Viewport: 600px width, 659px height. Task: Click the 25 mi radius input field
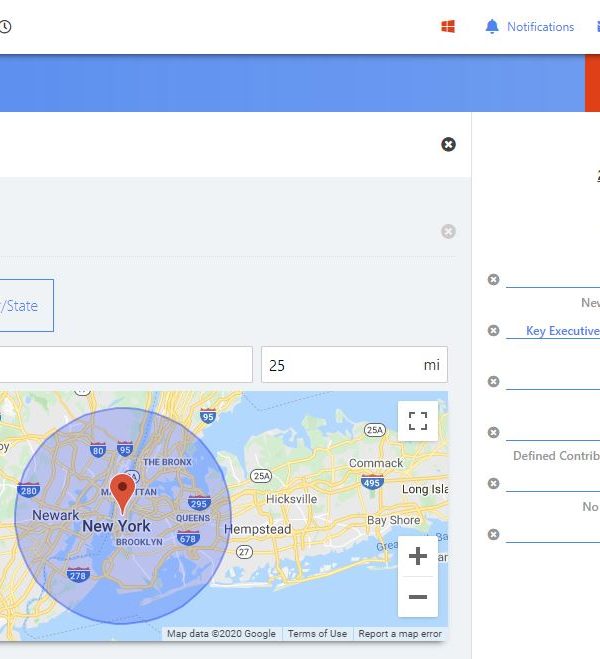[x=340, y=365]
